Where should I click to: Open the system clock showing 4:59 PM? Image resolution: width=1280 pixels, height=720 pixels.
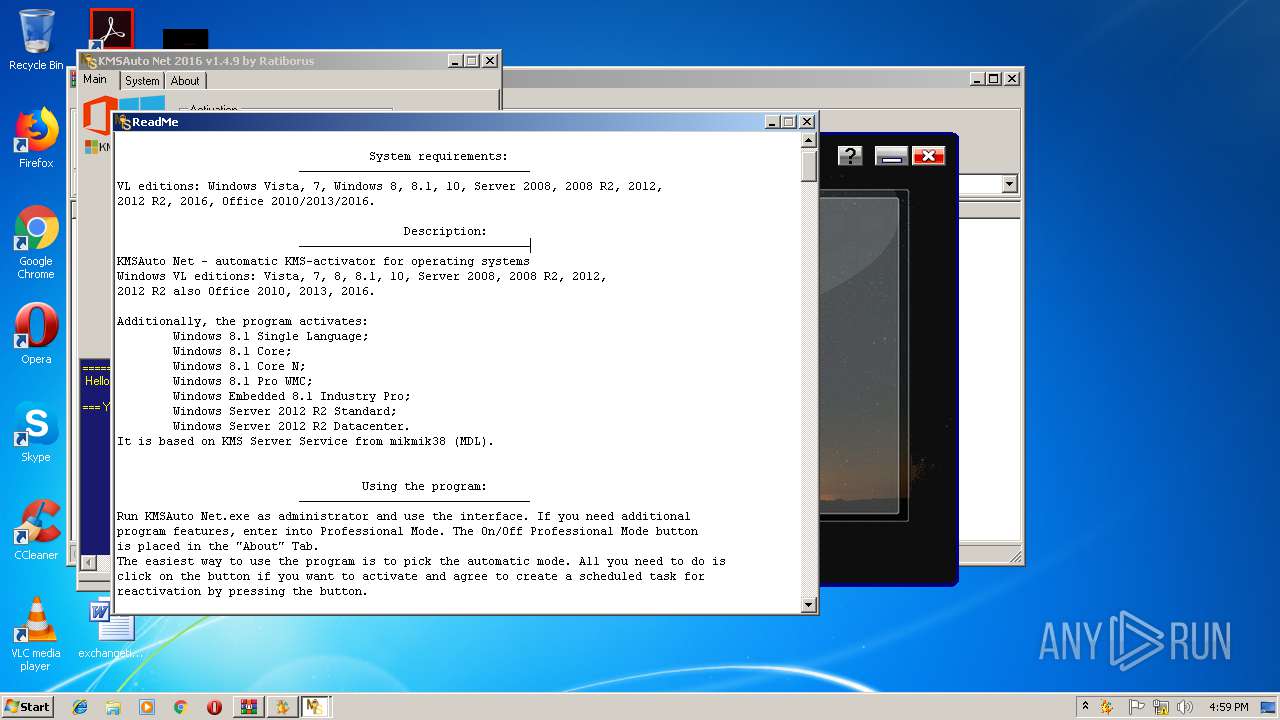tap(1228, 707)
